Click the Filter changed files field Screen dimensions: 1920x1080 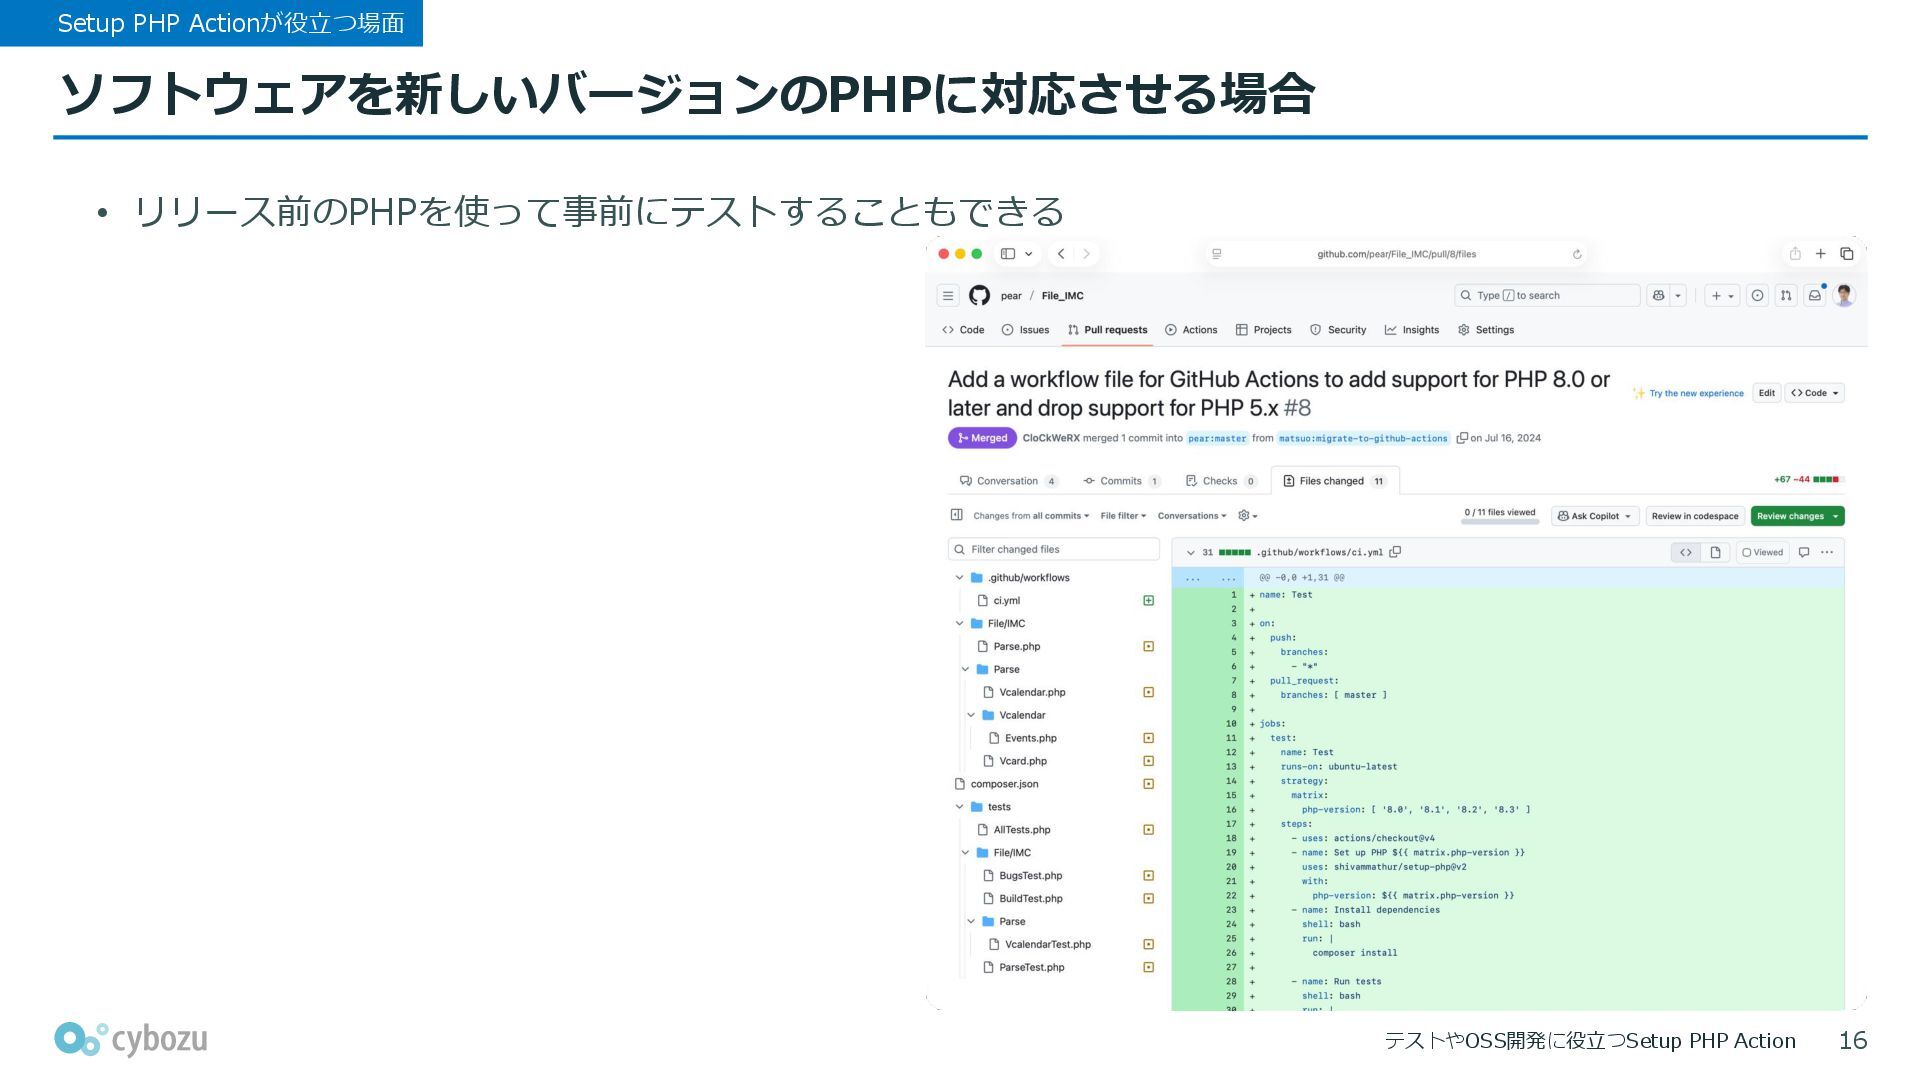coord(1054,549)
